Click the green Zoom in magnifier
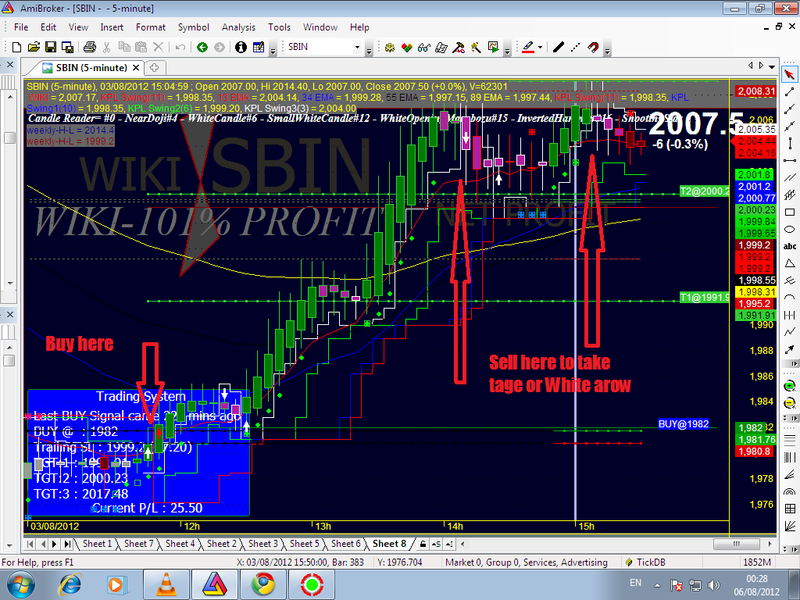The image size is (800, 600). (x=789, y=386)
